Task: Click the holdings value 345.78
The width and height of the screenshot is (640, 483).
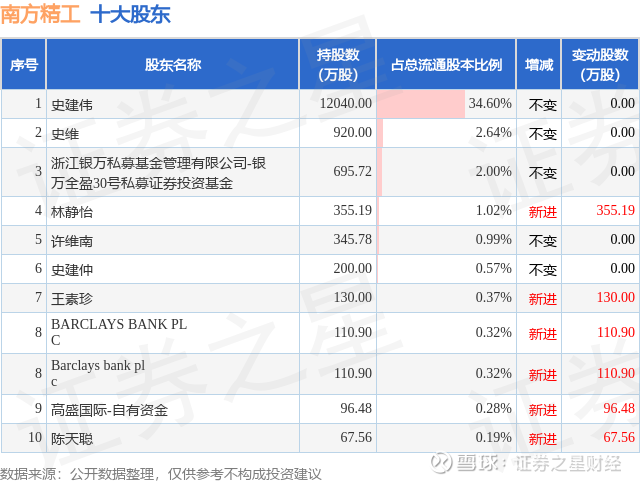Action: pos(353,239)
